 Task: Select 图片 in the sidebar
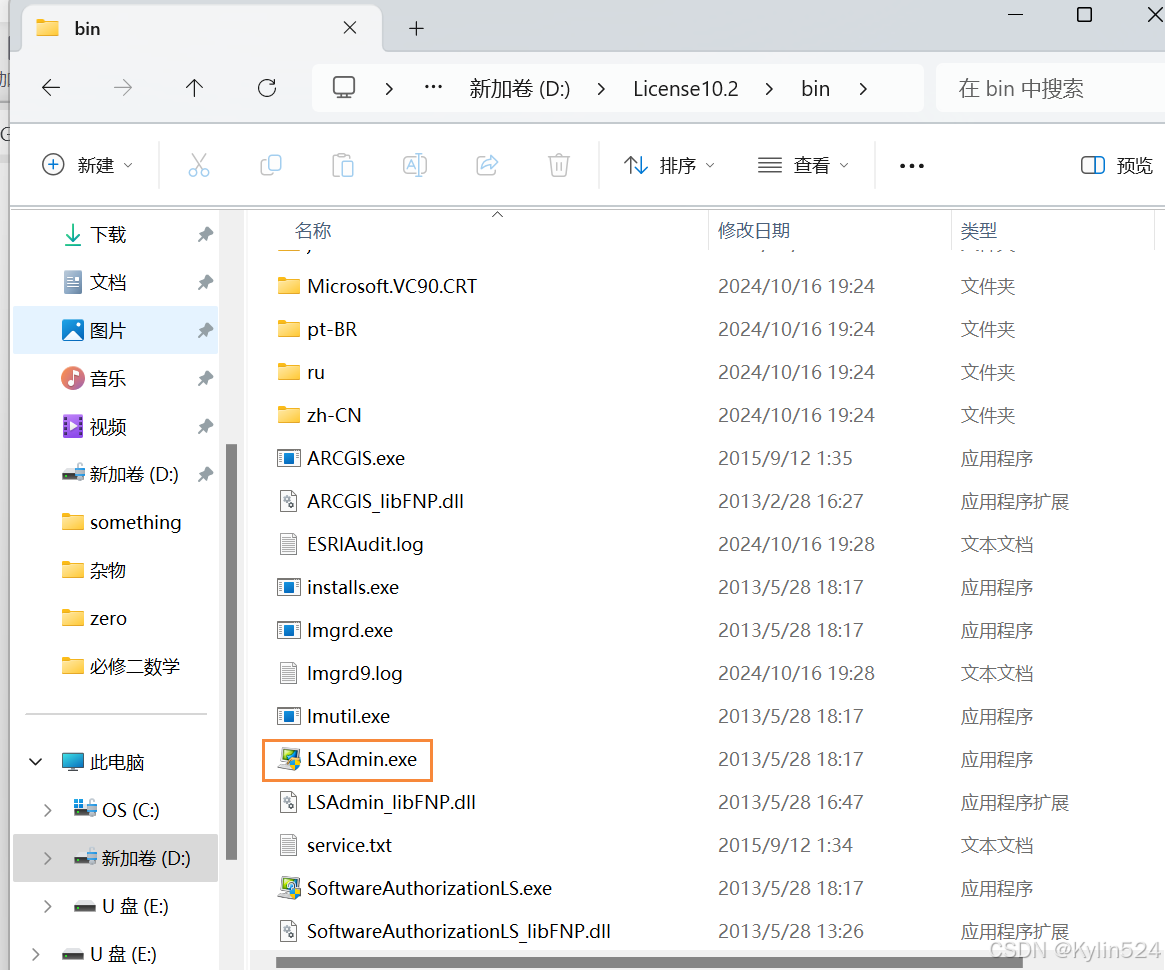pos(116,331)
